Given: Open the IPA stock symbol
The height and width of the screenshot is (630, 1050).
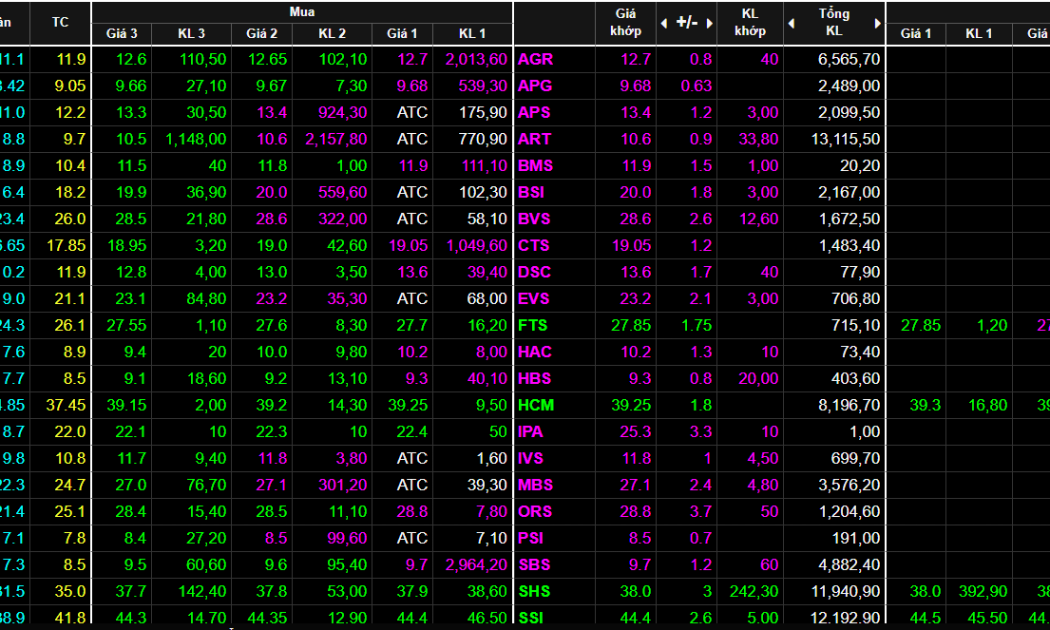Looking at the screenshot, I should click(x=530, y=432).
